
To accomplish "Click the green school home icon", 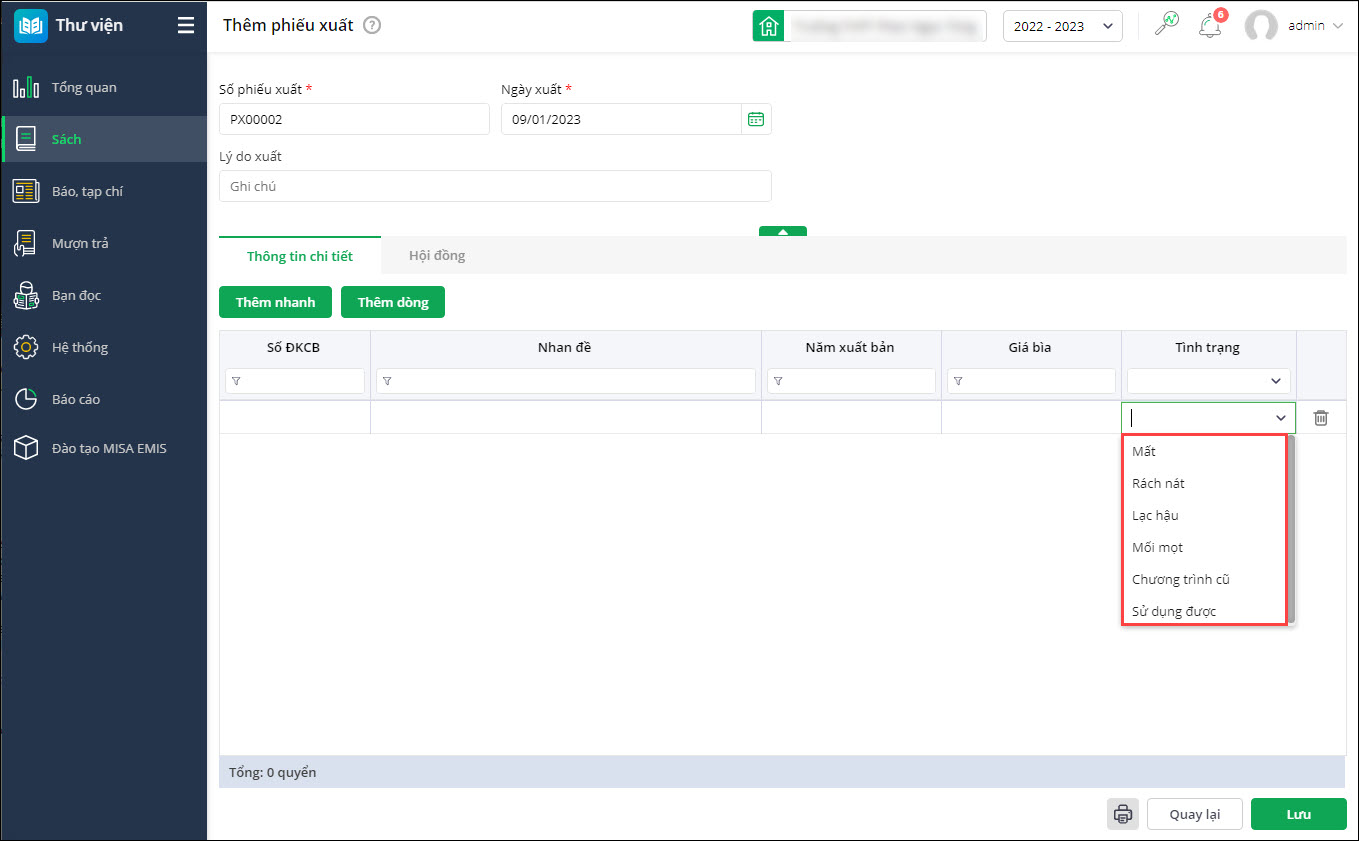I will click(768, 26).
